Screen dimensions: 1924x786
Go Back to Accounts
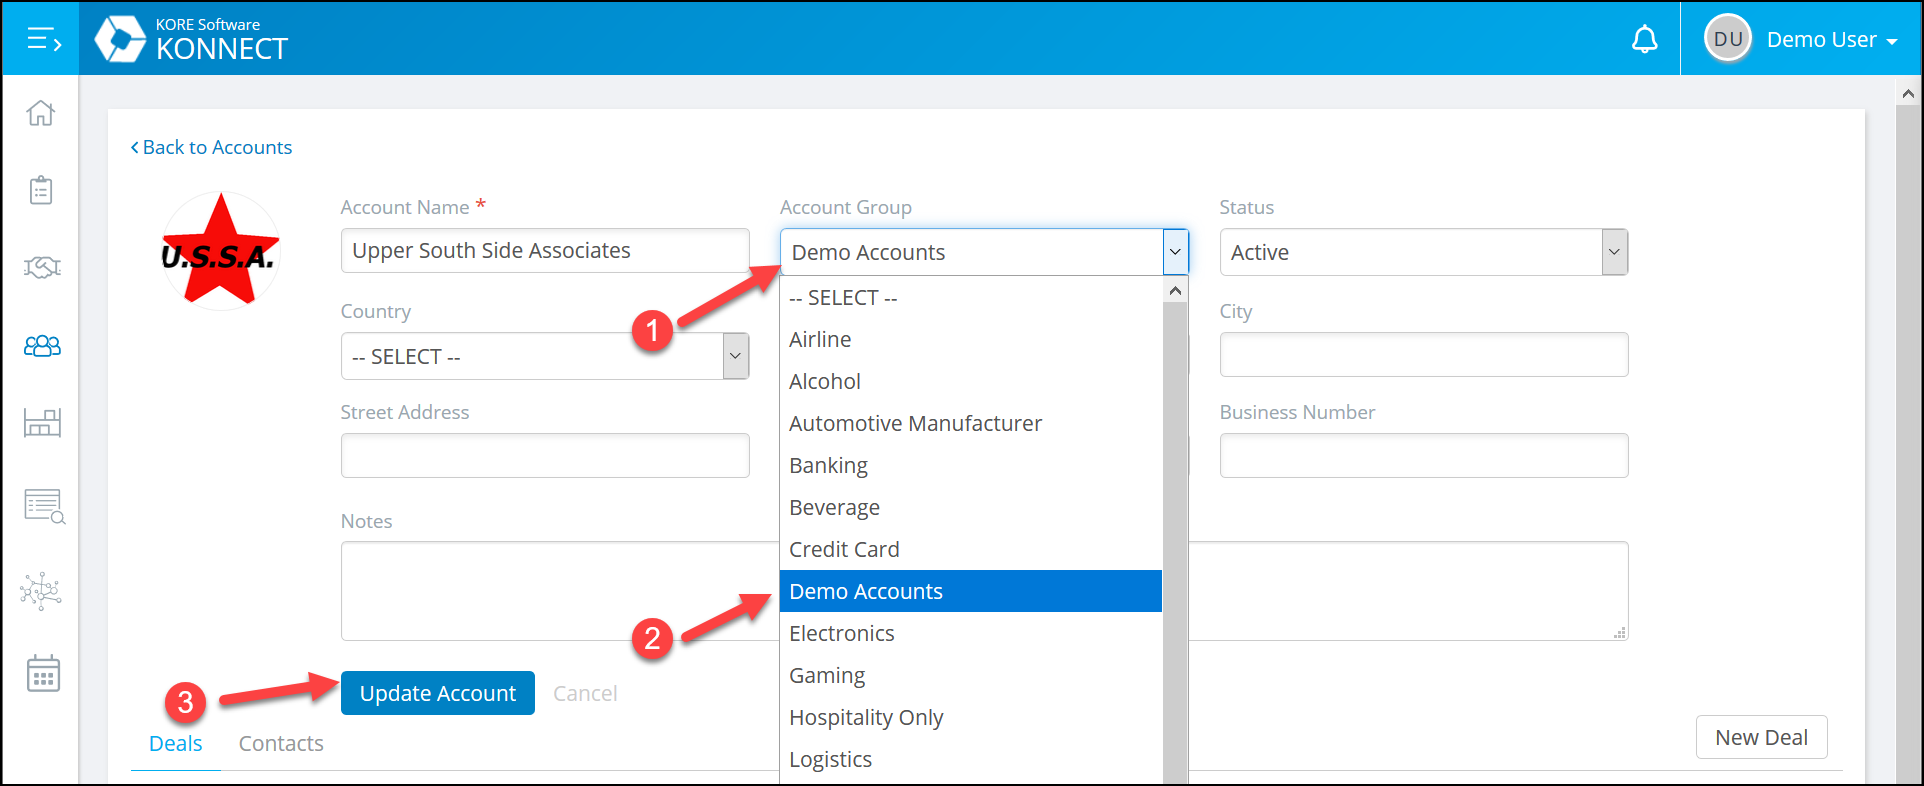(211, 147)
